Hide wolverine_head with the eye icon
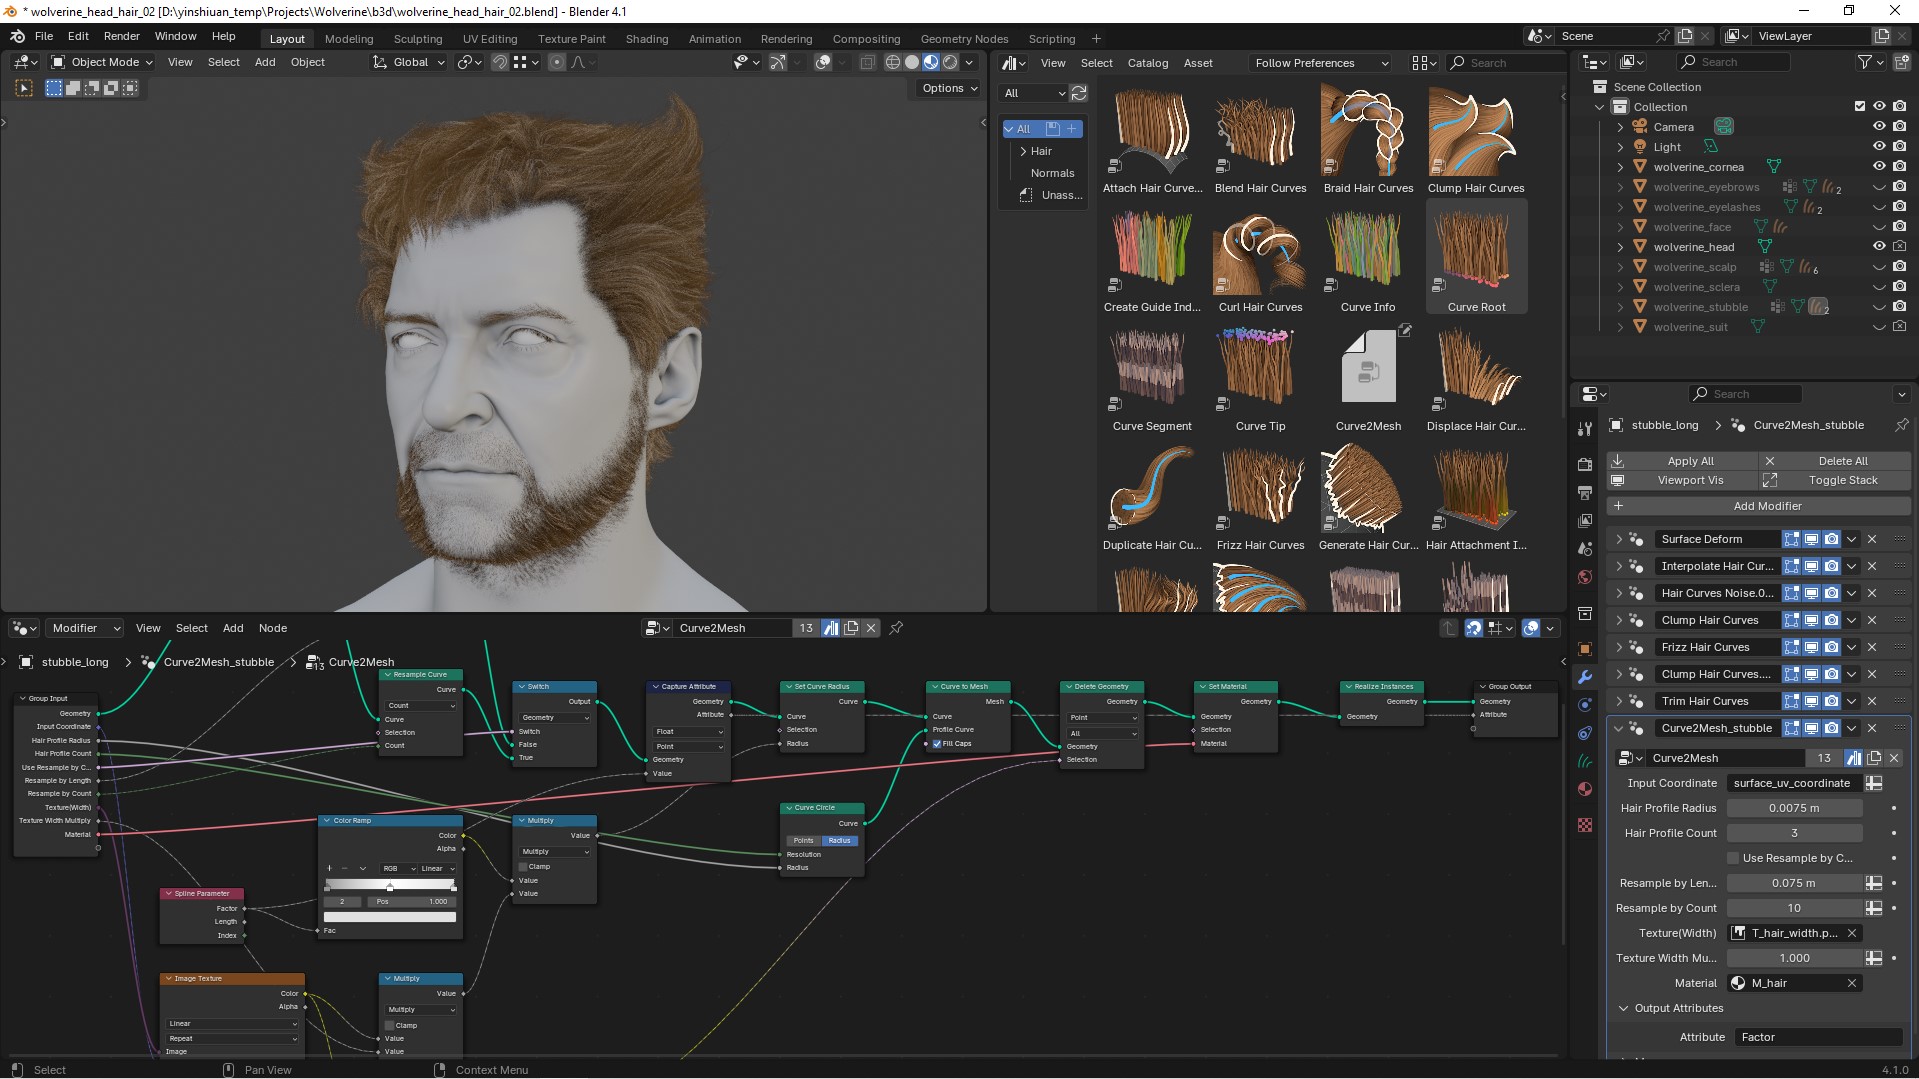Viewport: 1919px width, 1079px height. 1879,246
